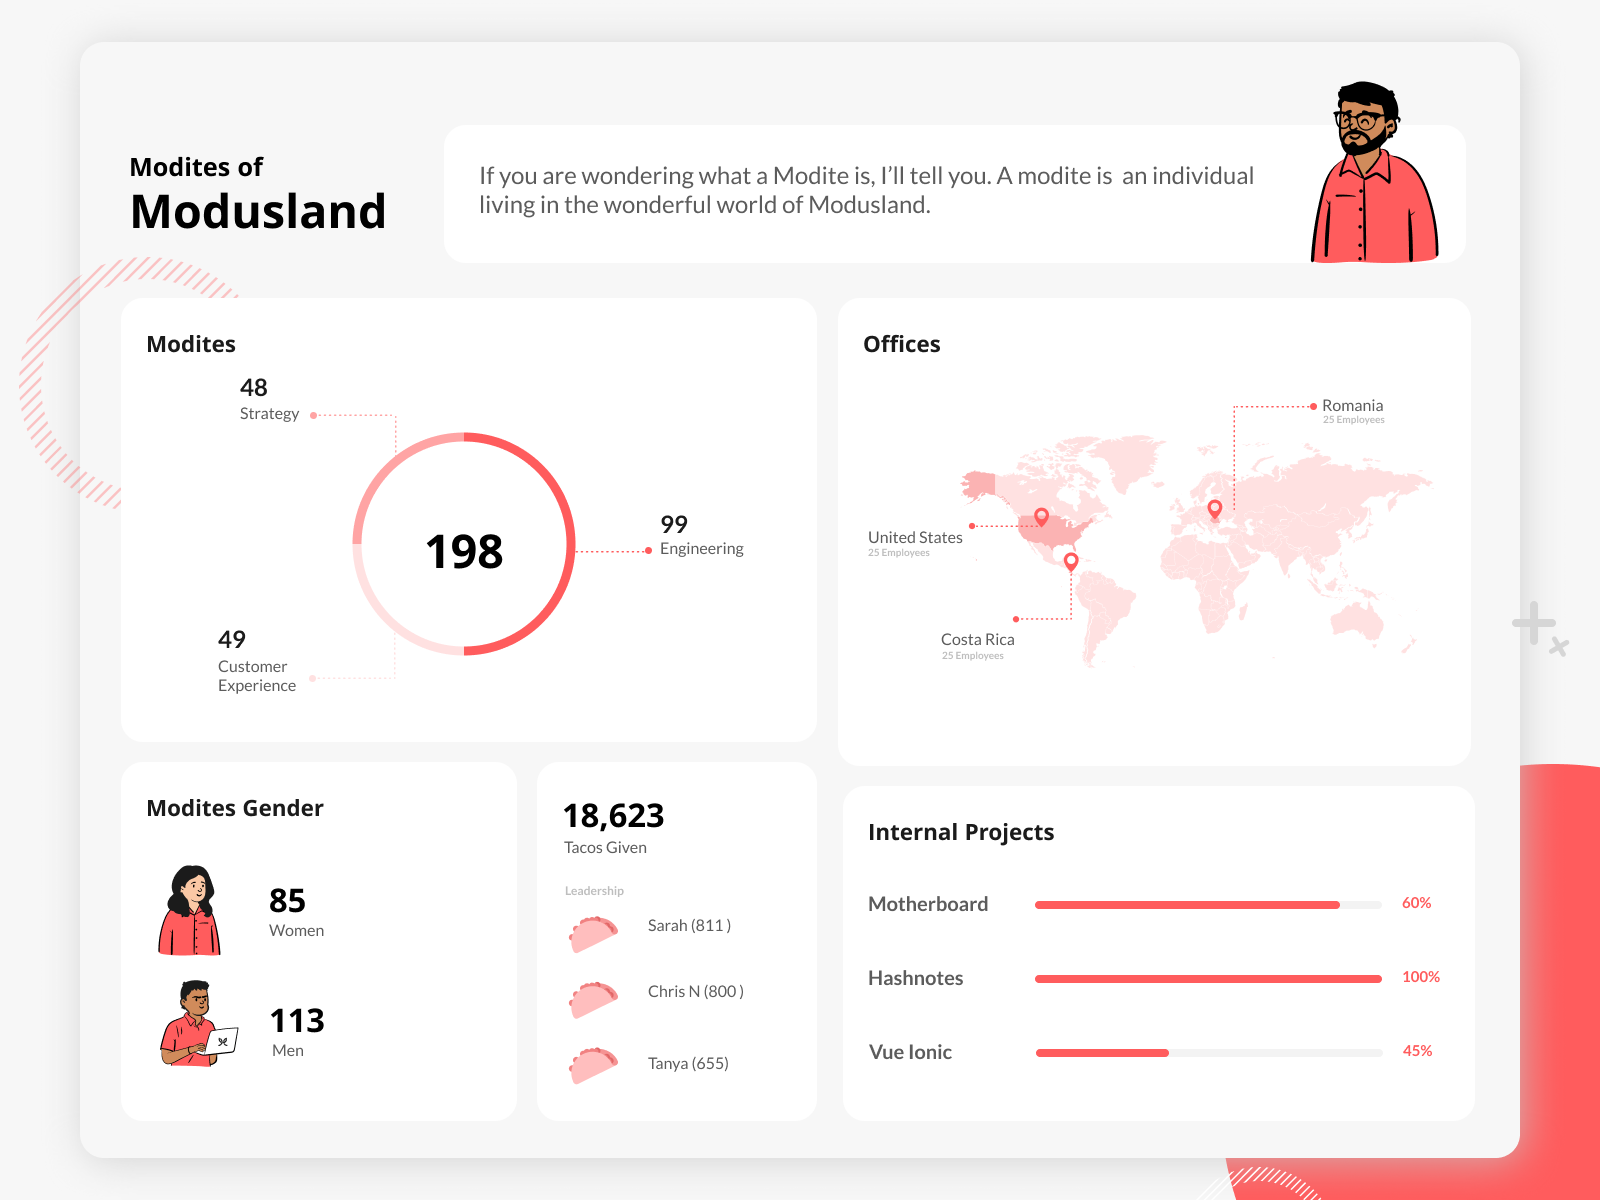Click the Motherboard progress bar

coord(1208,905)
